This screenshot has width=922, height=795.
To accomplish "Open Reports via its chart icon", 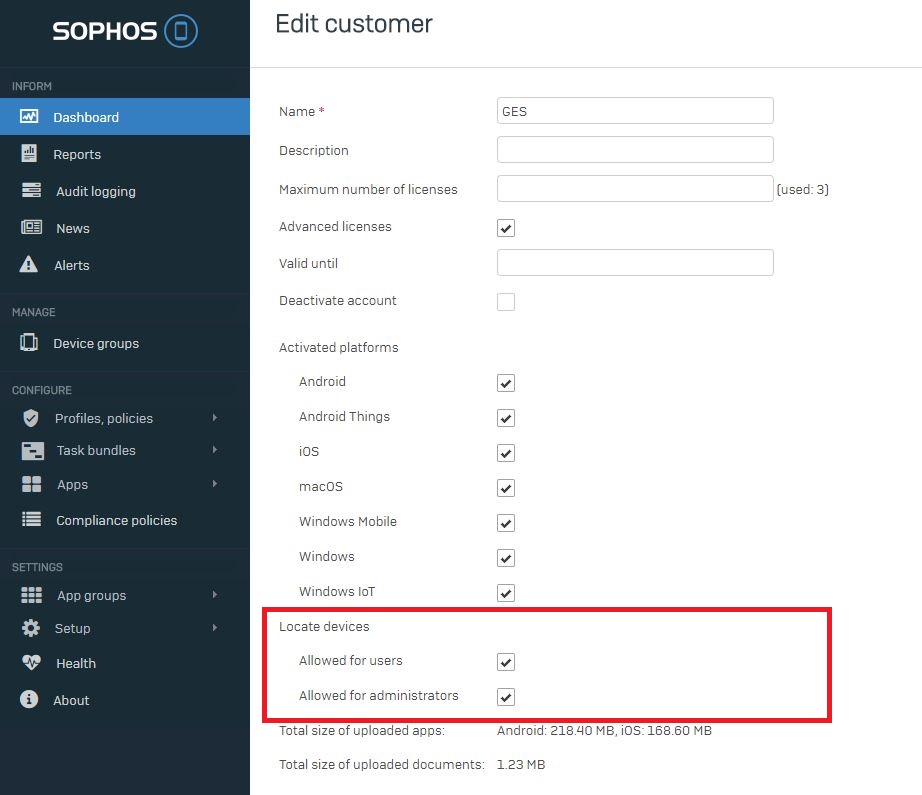I will tap(29, 153).
